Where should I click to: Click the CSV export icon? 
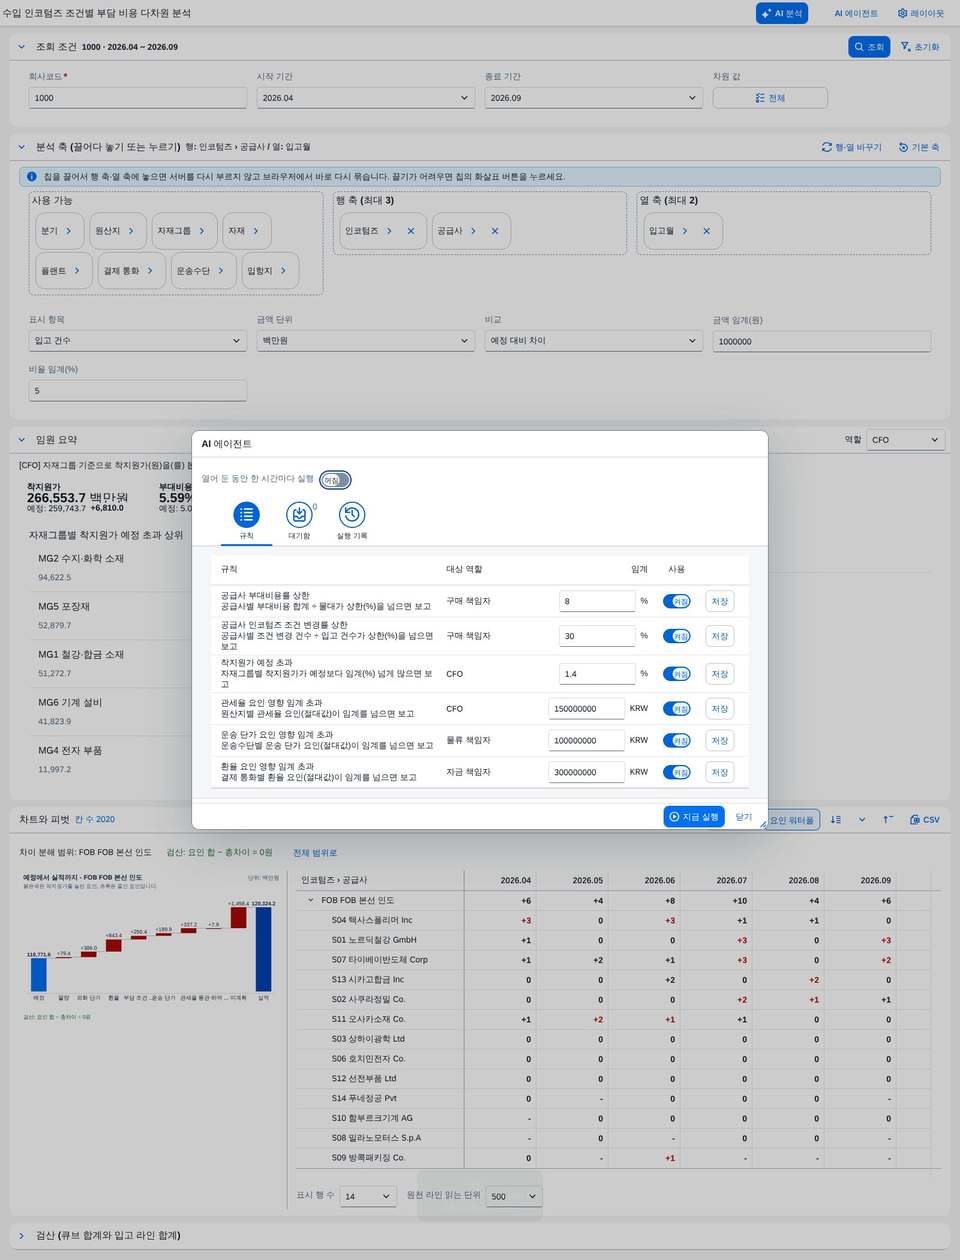tap(925, 820)
